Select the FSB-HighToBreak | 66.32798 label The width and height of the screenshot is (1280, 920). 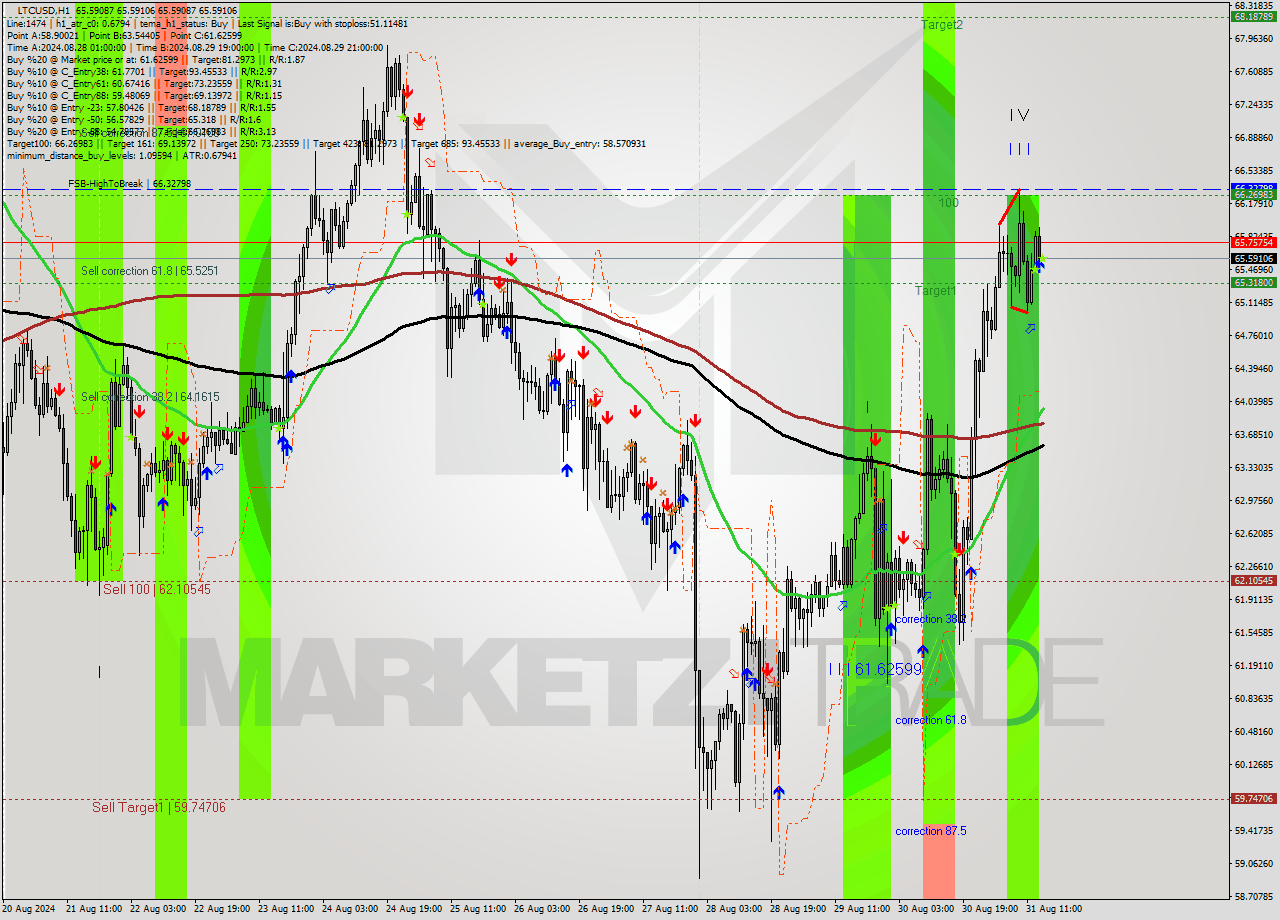(x=129, y=184)
